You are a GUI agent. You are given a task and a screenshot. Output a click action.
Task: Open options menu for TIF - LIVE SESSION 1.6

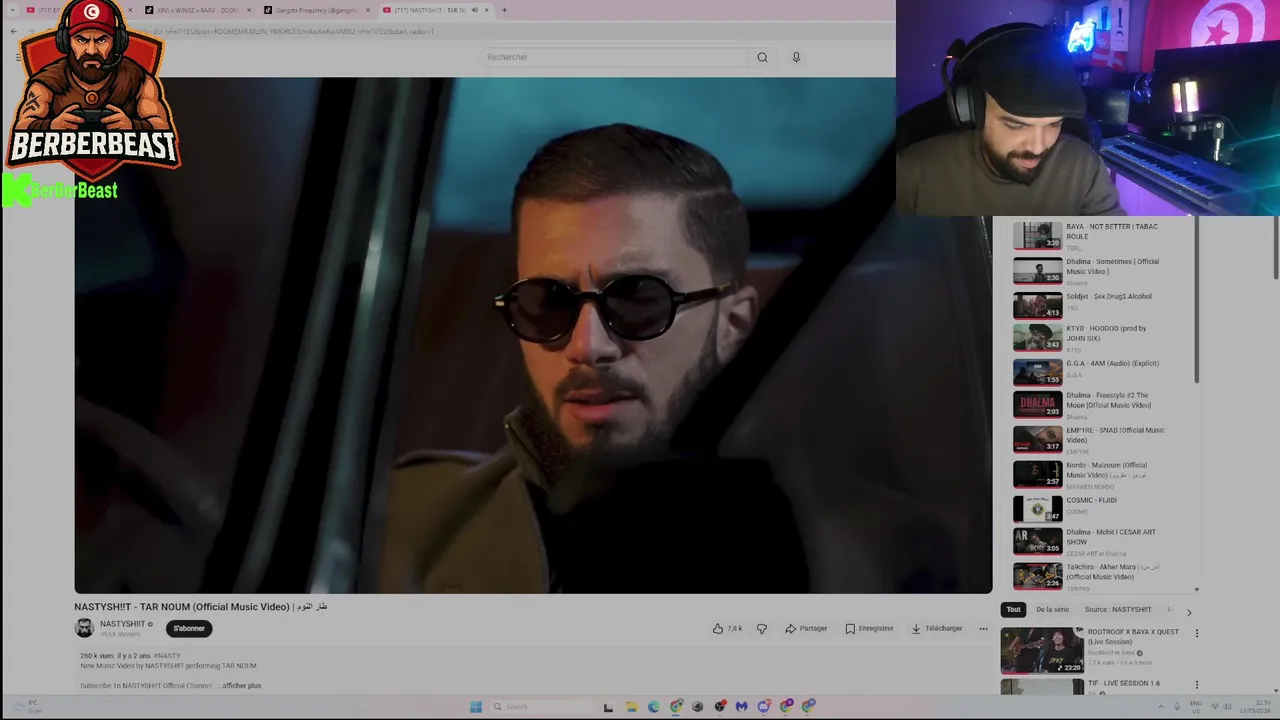(x=1196, y=685)
